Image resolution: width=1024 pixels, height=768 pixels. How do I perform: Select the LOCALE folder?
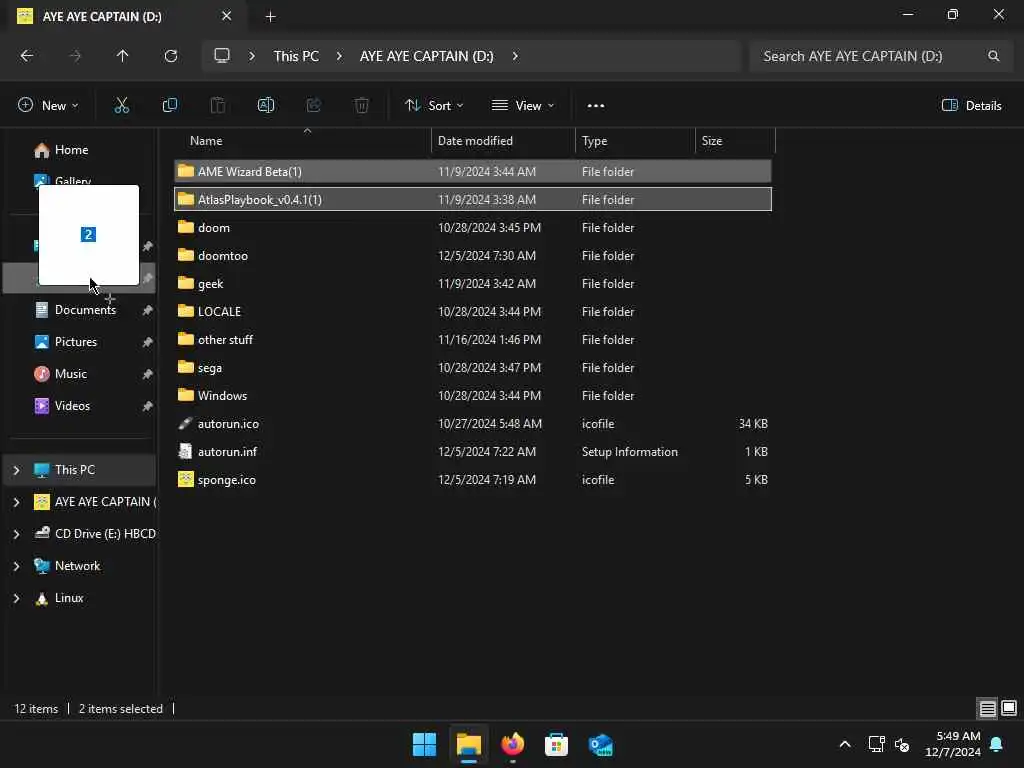click(473, 312)
